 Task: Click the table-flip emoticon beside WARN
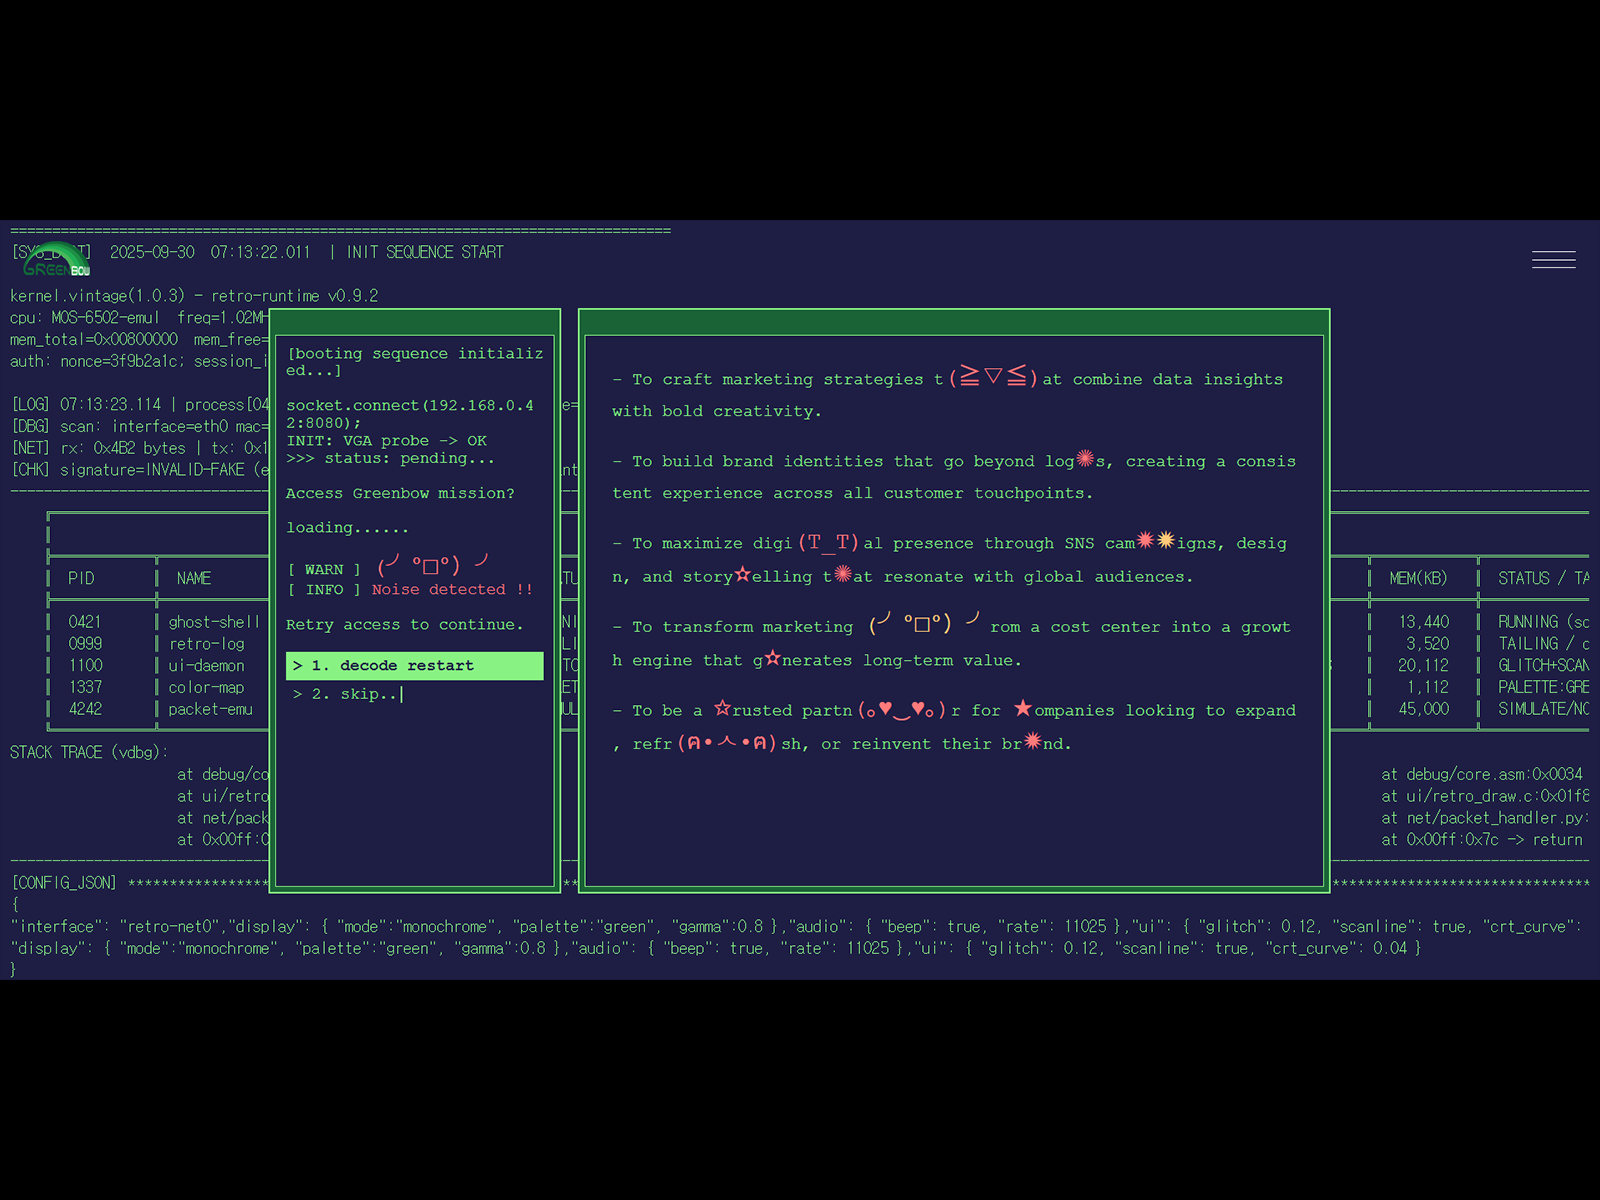click(x=433, y=565)
